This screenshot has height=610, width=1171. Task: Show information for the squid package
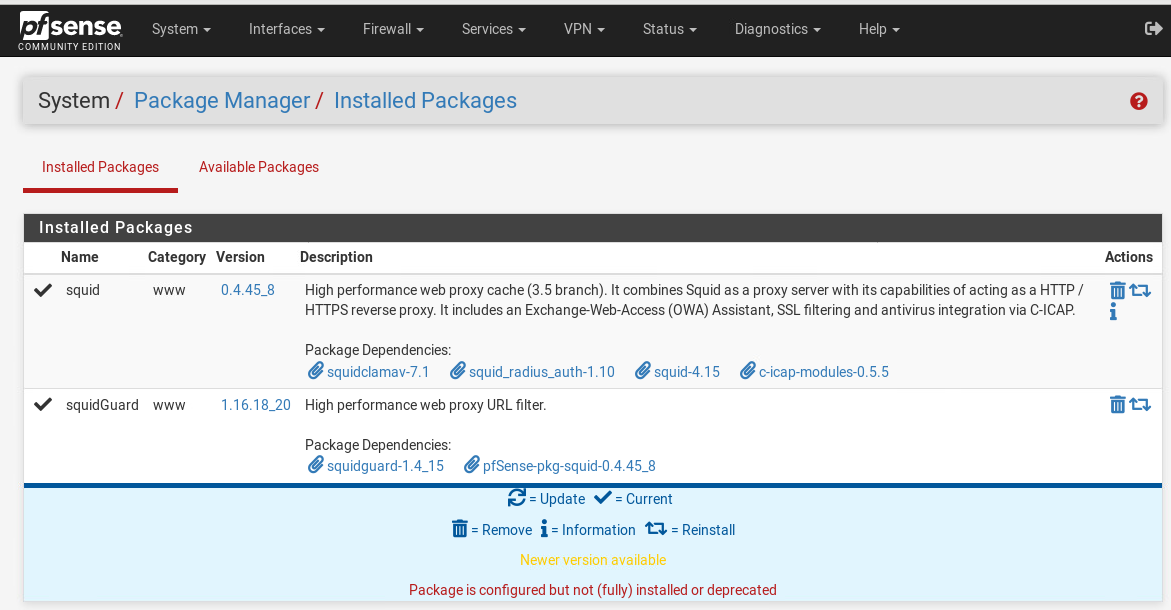click(x=1113, y=311)
